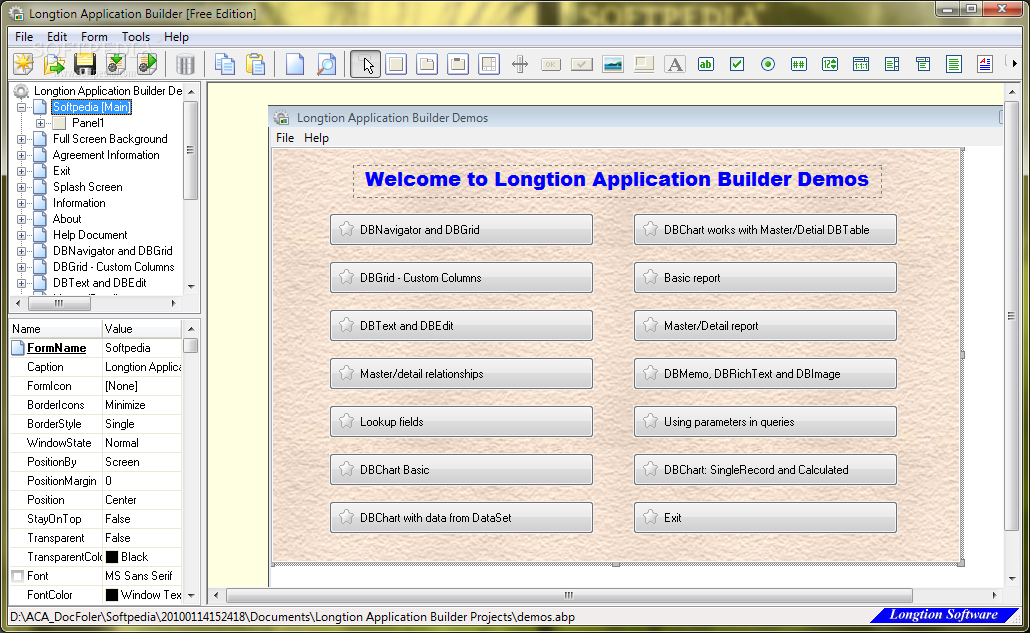Select the 1:1:1 date time tool
The height and width of the screenshot is (633, 1030).
pos(861,64)
